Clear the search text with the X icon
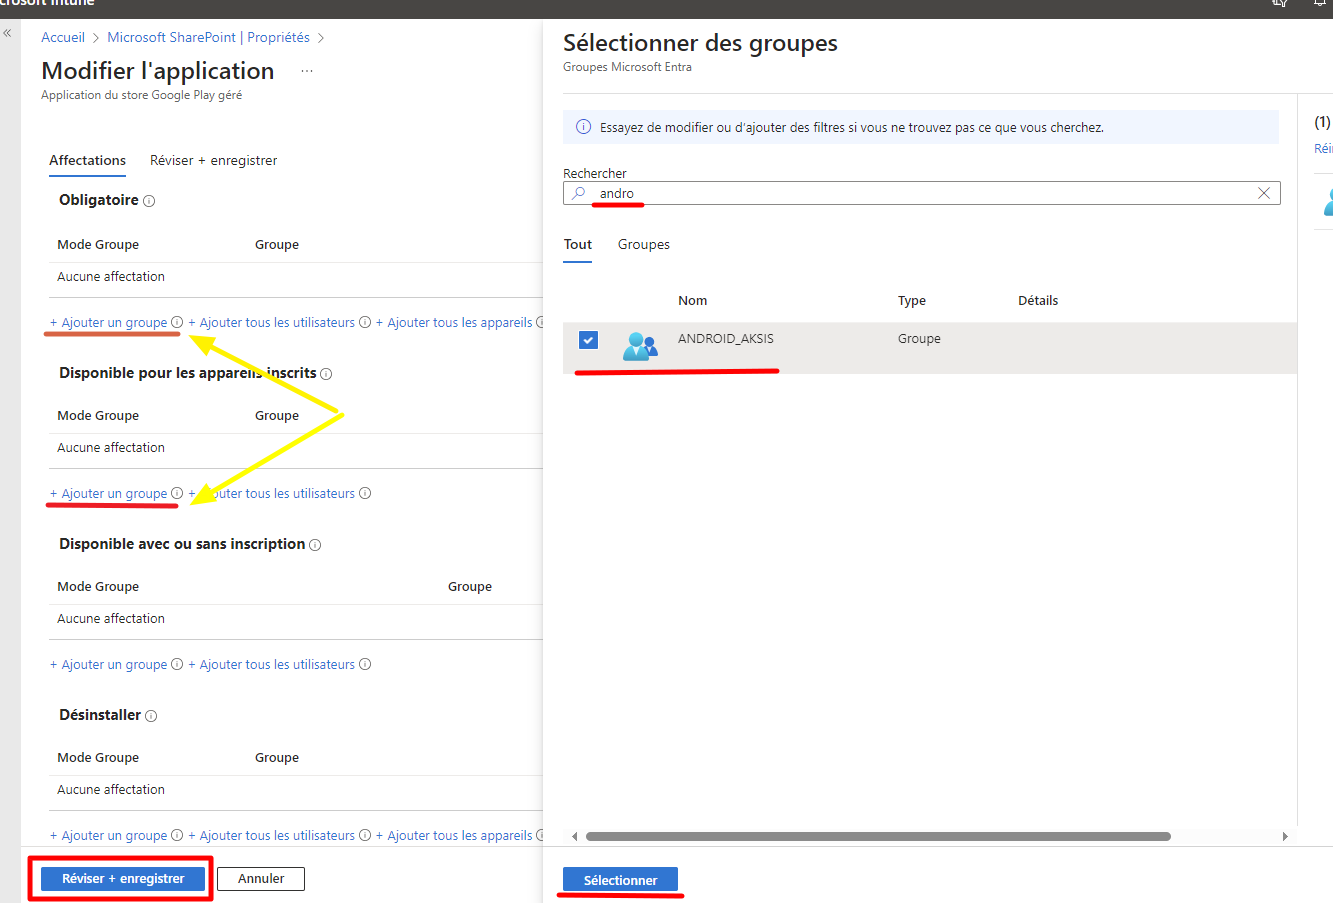Screen dimensions: 1334x903 point(1264,193)
